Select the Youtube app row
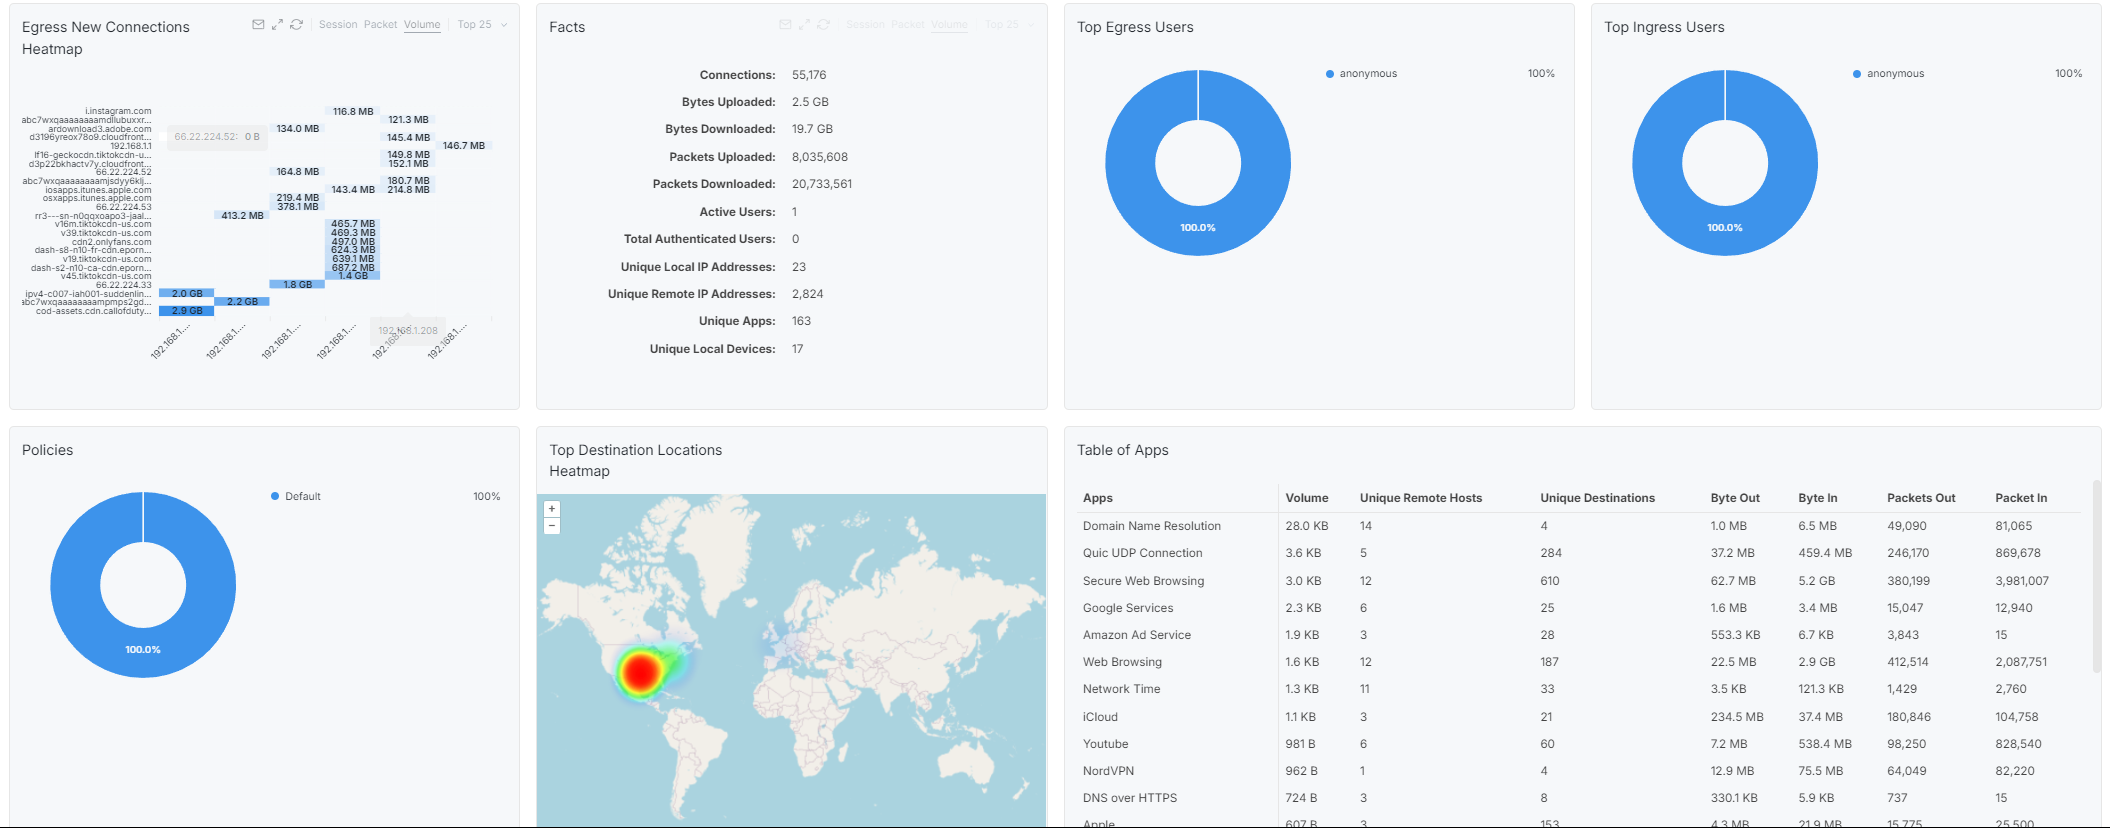Screen dimensions: 2110x828 pos(1580,744)
